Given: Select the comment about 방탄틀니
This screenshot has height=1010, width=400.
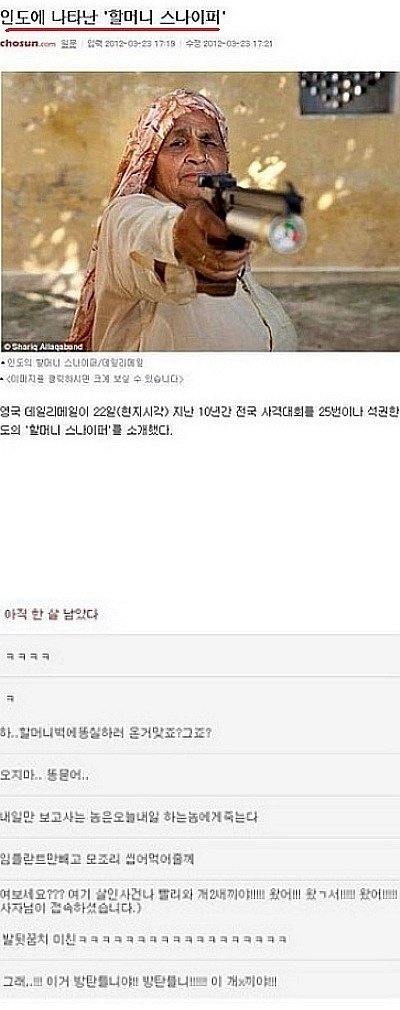Looking at the screenshot, I should (x=200, y=981).
